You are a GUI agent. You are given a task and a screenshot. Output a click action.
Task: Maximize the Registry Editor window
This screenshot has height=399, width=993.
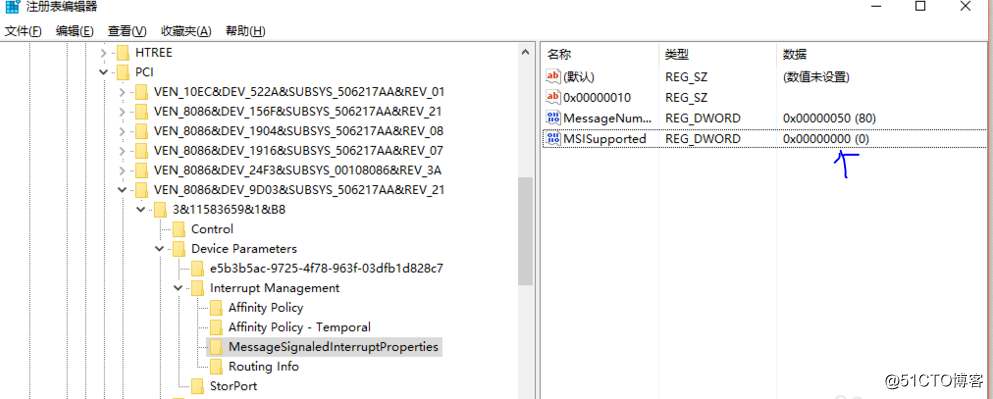[920, 6]
